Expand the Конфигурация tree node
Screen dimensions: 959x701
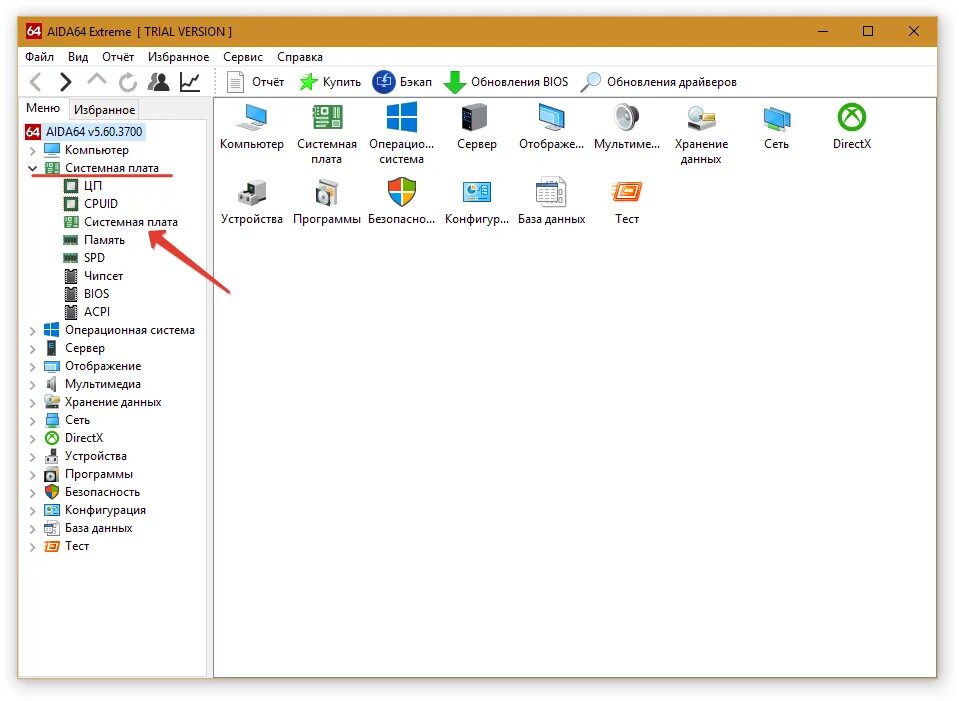tap(32, 510)
